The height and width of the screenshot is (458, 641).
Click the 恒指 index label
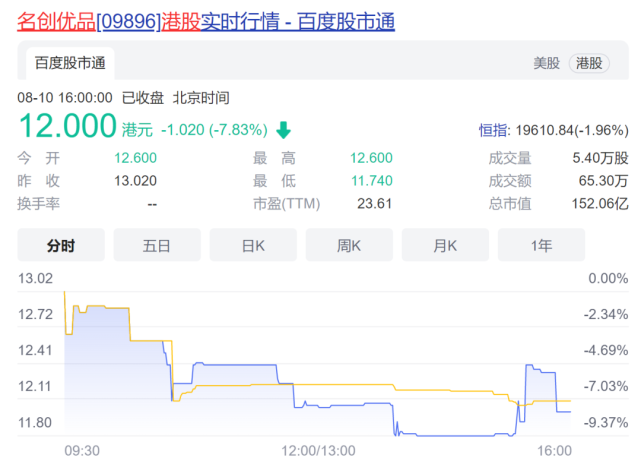tap(493, 130)
